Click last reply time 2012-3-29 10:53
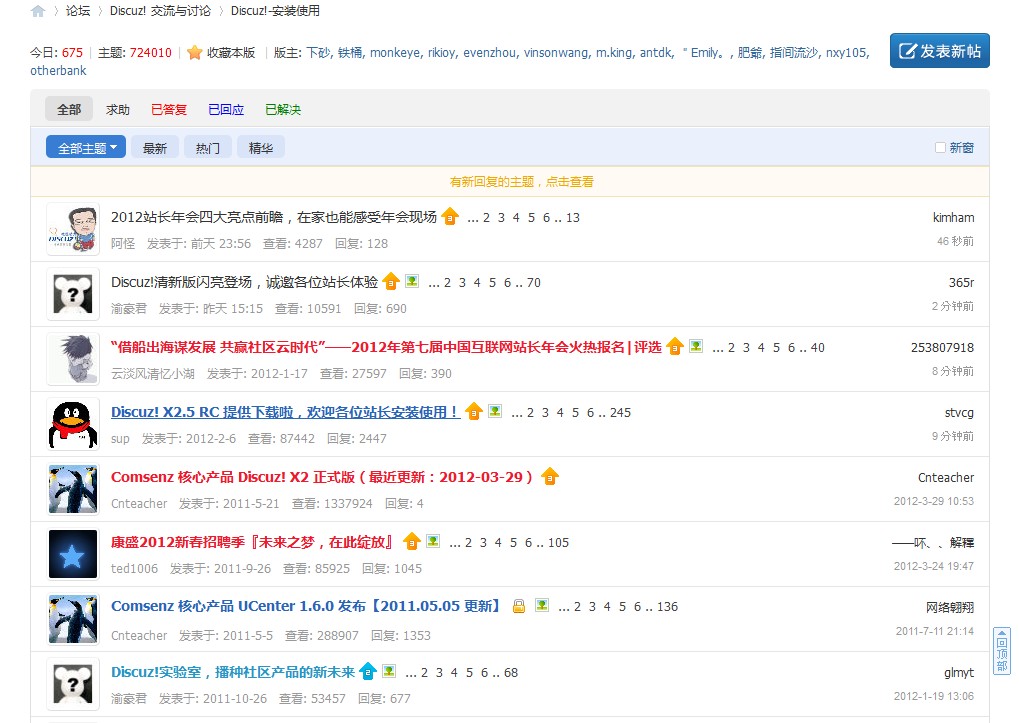This screenshot has width=1019, height=723. [x=934, y=501]
